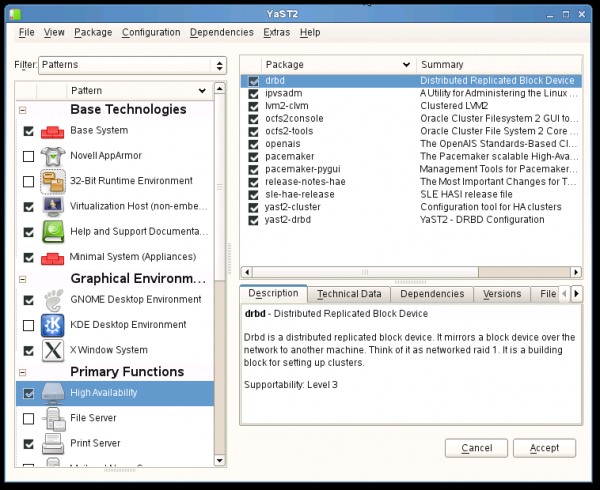The width and height of the screenshot is (600, 490).
Task: Click the package list scroll right arrow
Action: click(576, 272)
